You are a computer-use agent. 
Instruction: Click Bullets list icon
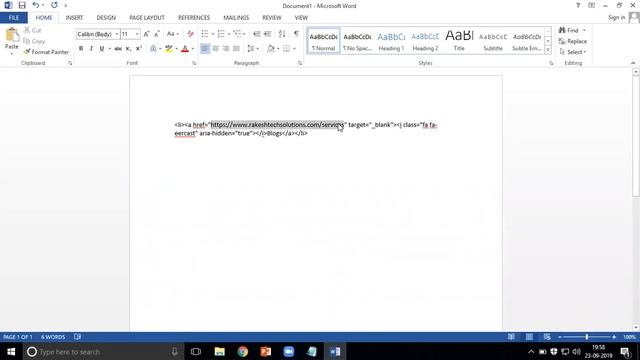tap(205, 34)
